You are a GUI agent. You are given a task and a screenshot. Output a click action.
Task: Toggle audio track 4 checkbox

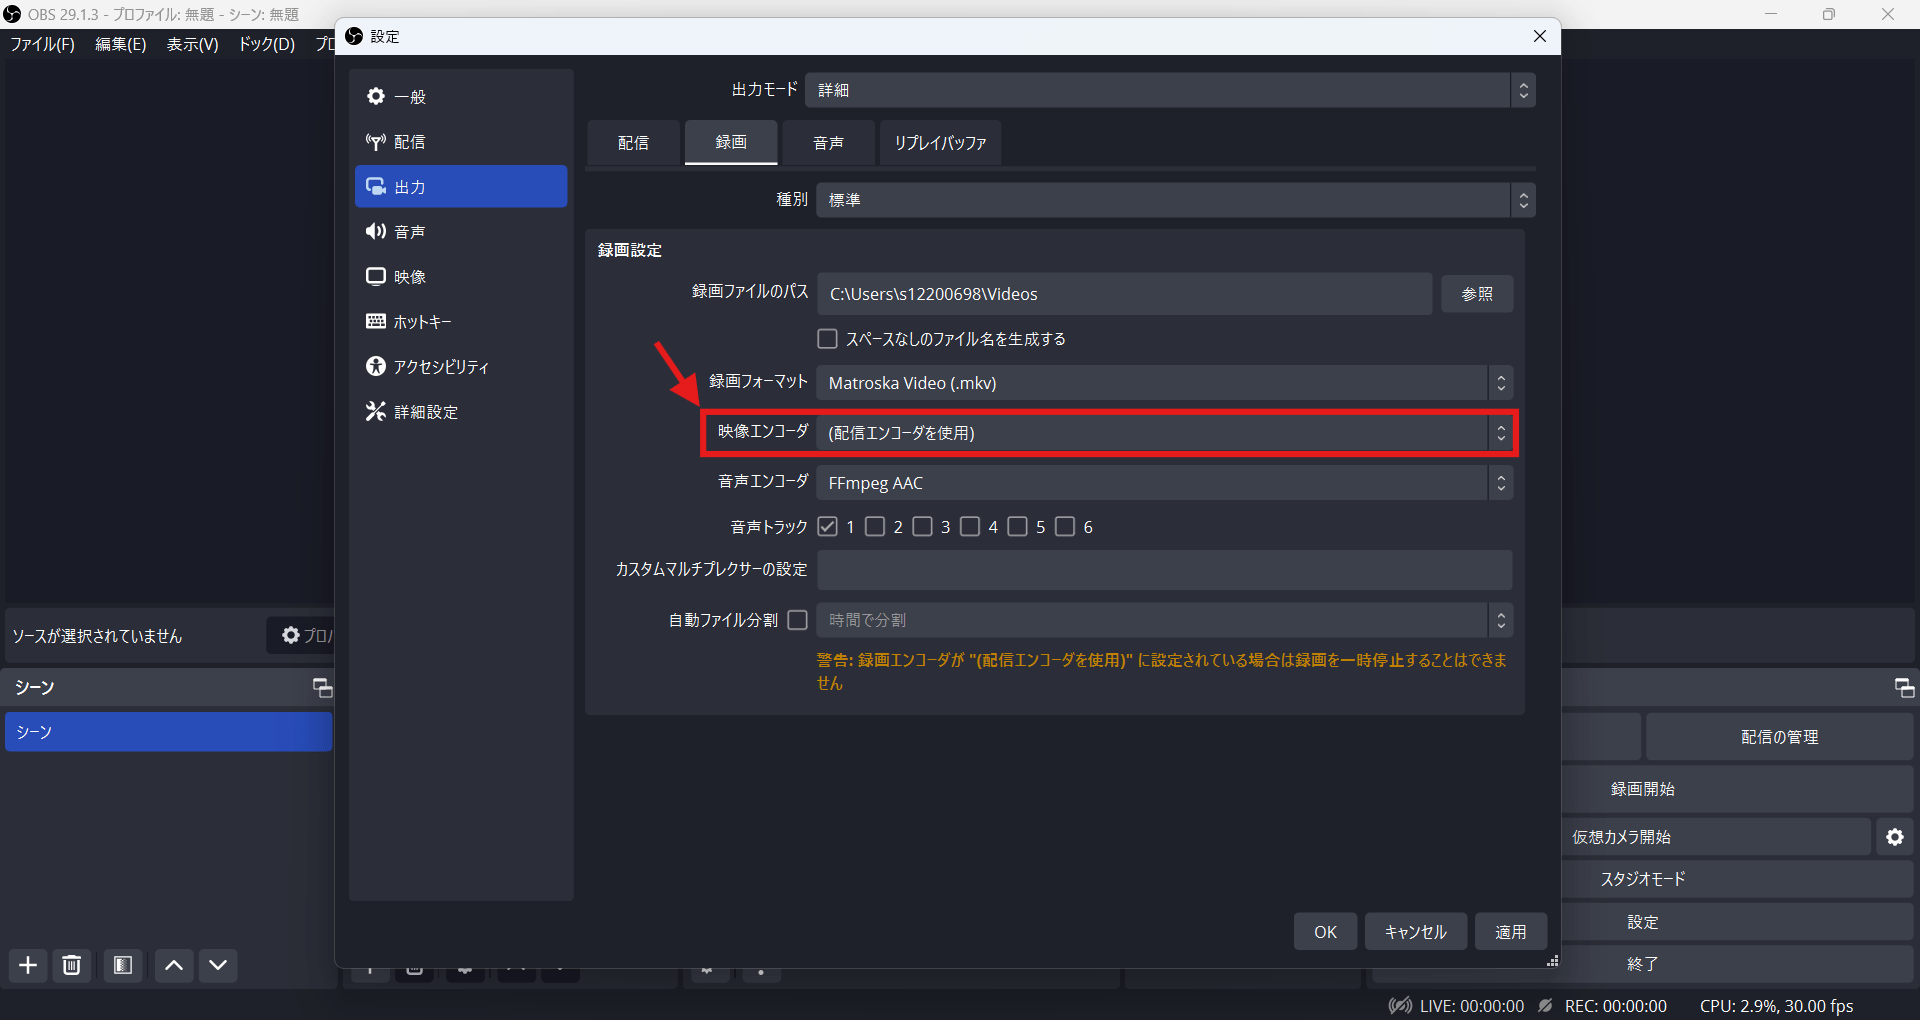970,527
